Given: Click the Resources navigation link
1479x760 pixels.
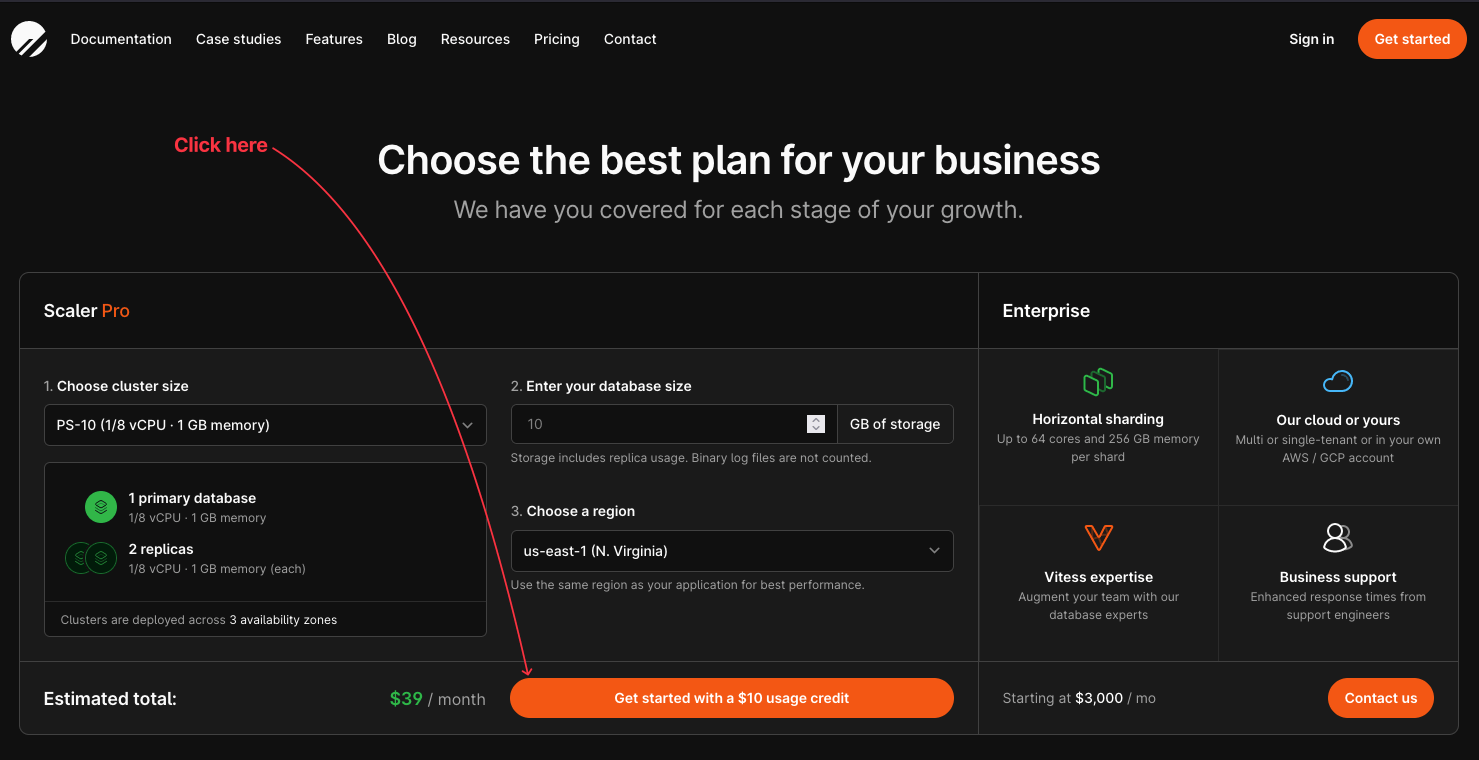Looking at the screenshot, I should point(475,39).
